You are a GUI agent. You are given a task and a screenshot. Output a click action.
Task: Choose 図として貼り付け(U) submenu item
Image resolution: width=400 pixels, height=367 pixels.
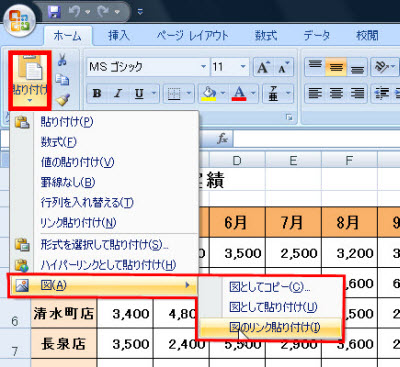(270, 307)
